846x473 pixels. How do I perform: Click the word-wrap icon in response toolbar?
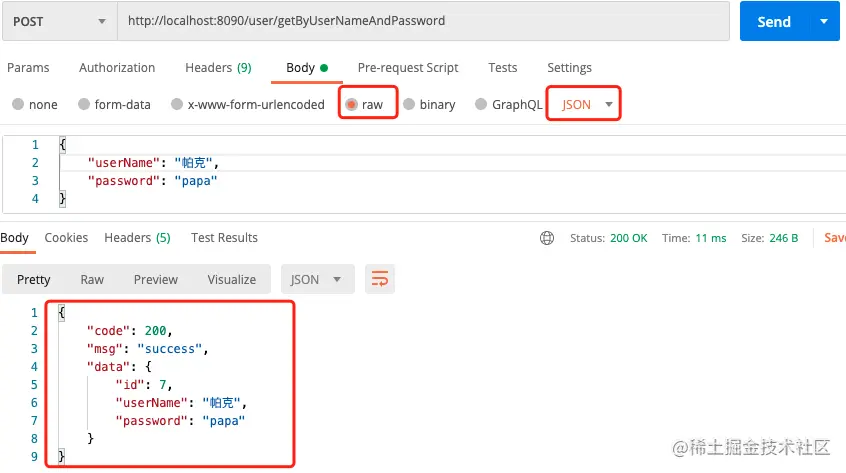click(x=380, y=279)
